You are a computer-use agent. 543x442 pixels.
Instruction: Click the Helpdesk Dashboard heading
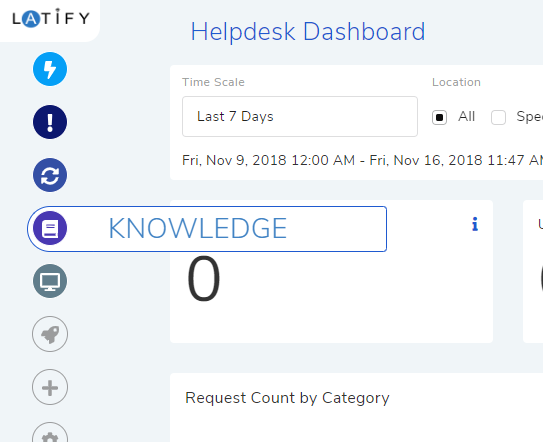308,32
